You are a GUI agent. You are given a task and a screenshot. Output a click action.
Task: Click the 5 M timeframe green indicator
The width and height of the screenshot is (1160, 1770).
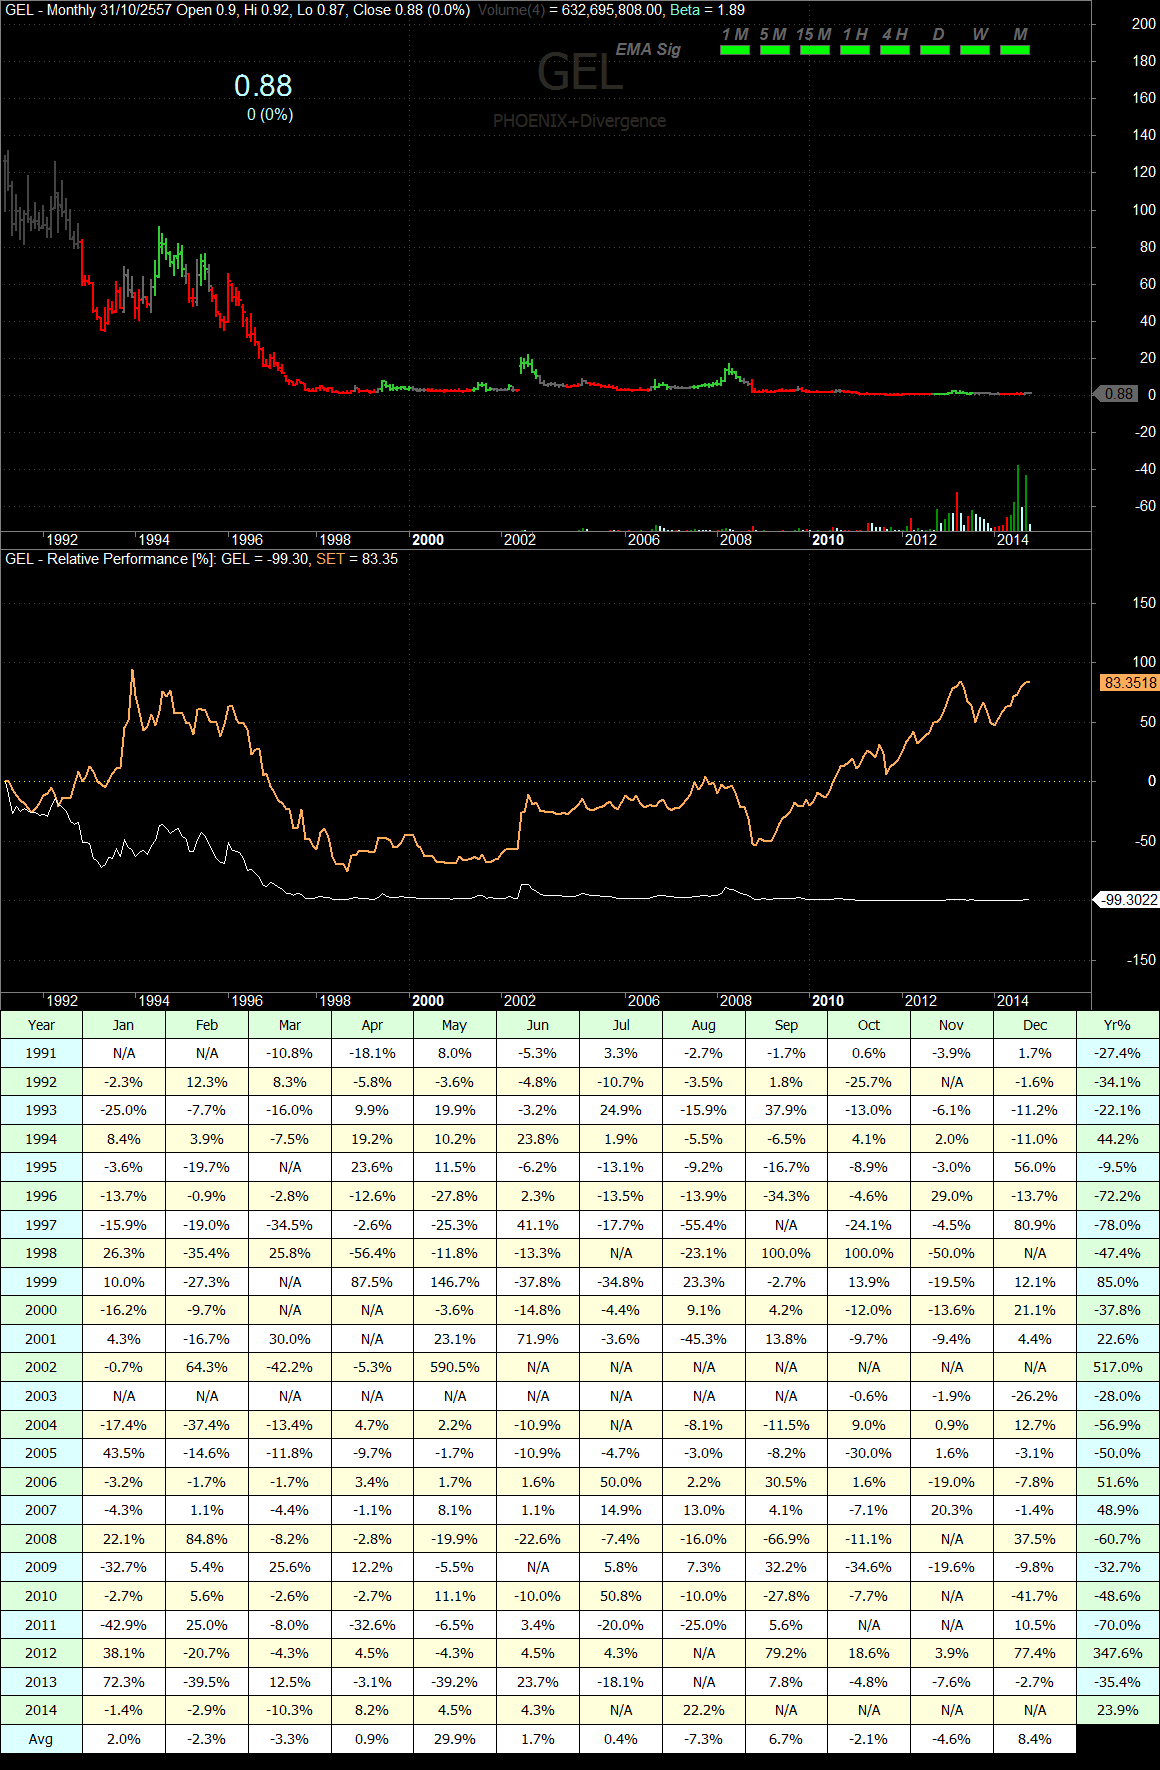point(775,49)
